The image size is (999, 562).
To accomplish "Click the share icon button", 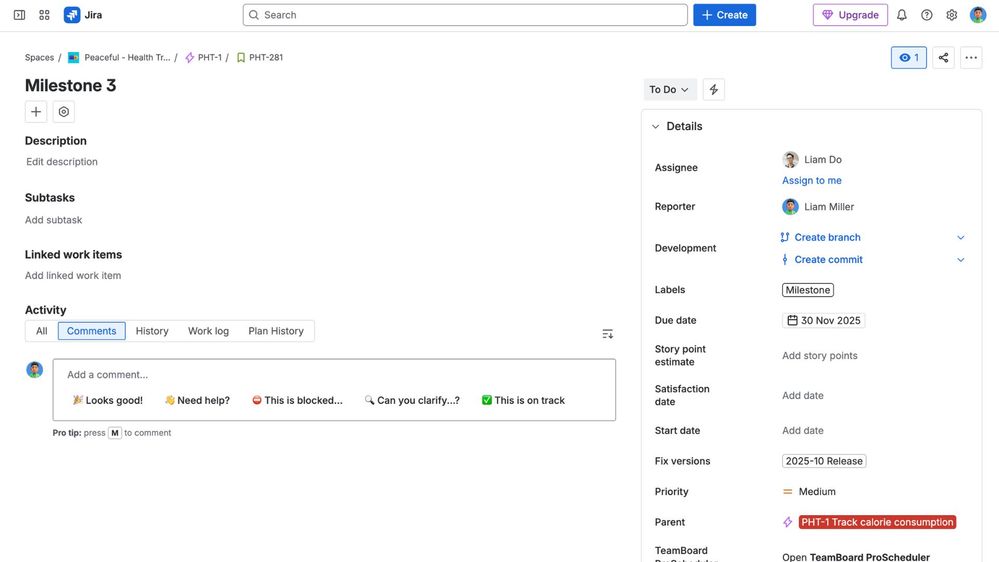I will tap(943, 57).
